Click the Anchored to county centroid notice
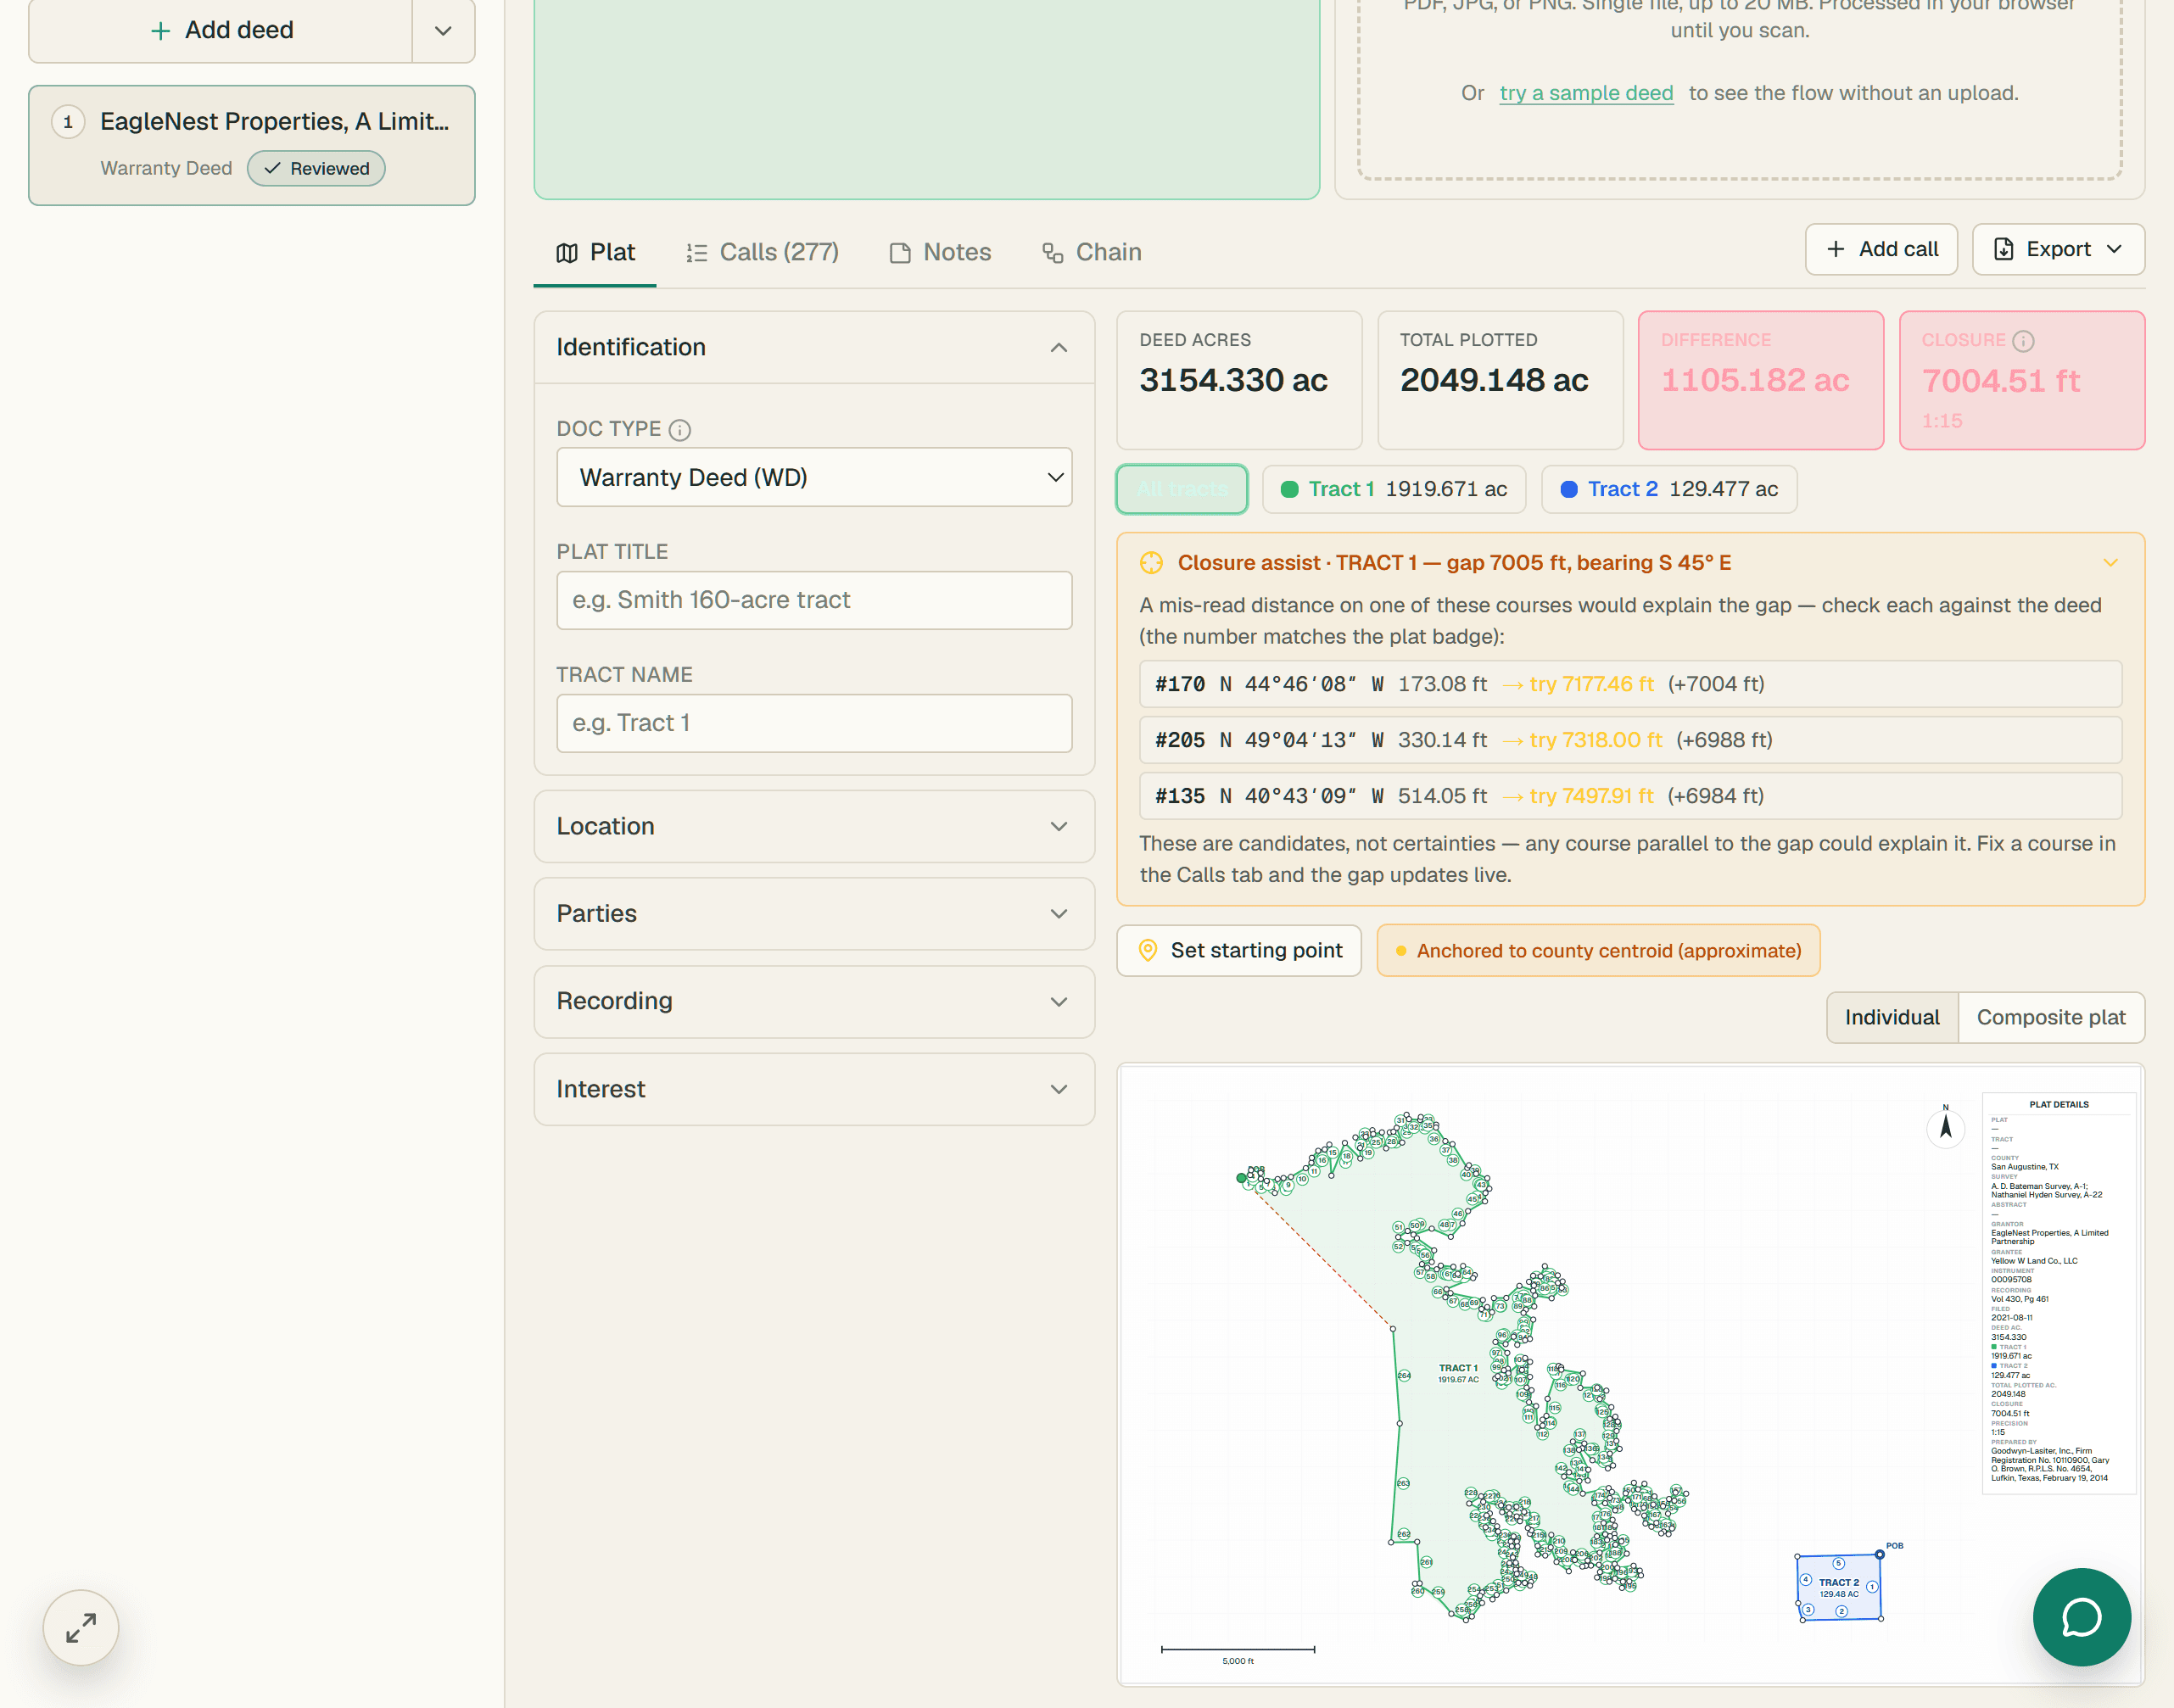 click(x=1598, y=951)
